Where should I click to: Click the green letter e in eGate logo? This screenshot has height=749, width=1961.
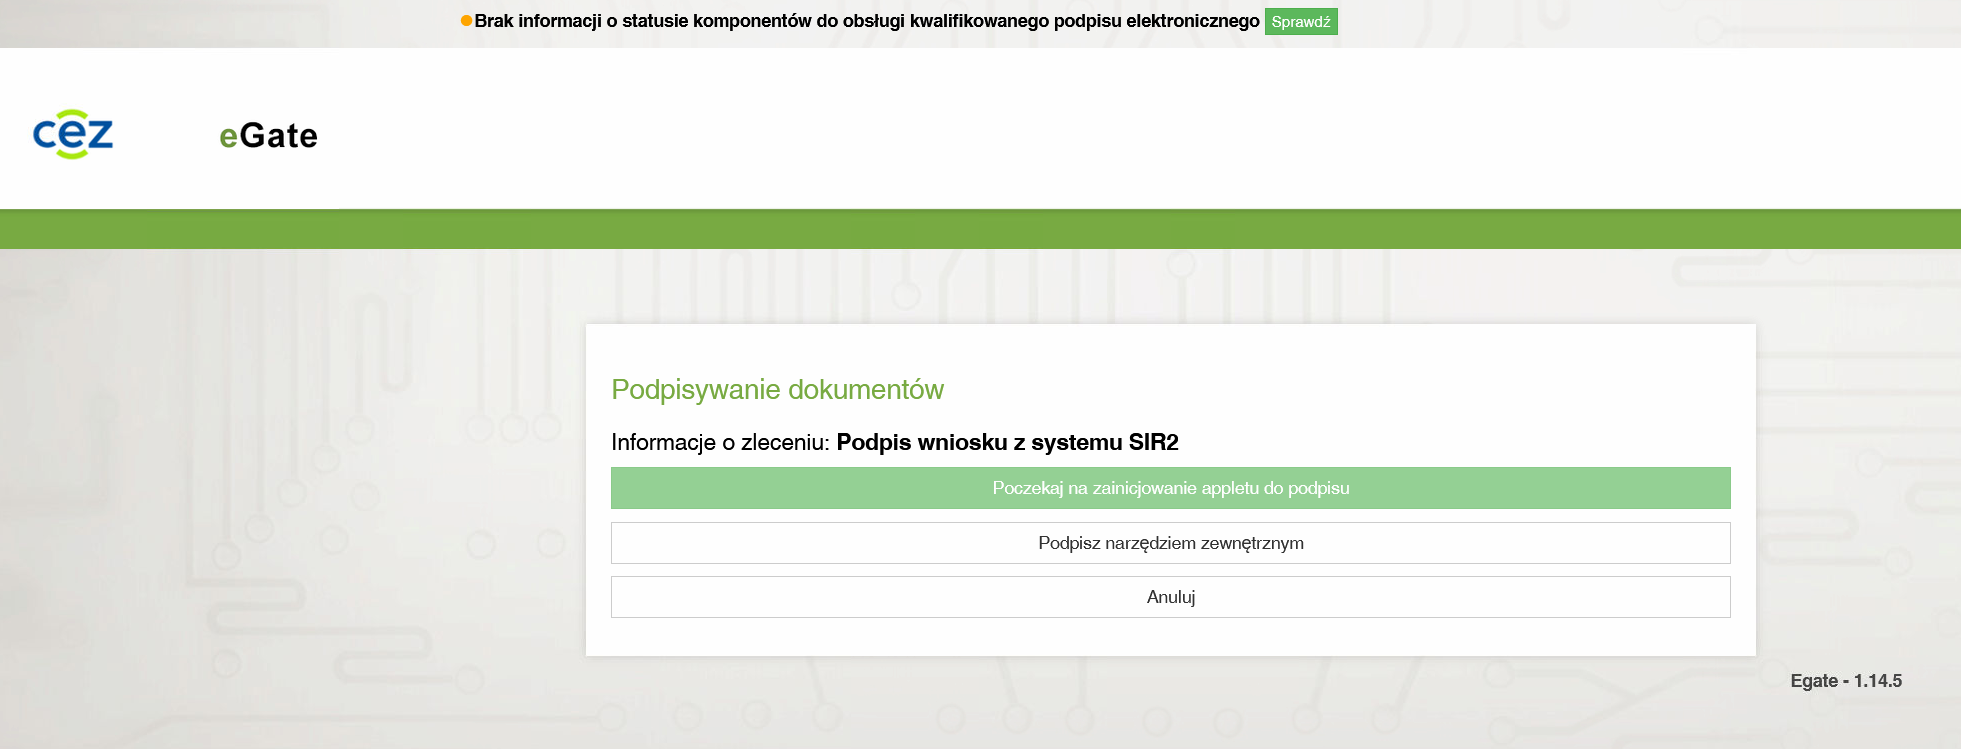(228, 137)
